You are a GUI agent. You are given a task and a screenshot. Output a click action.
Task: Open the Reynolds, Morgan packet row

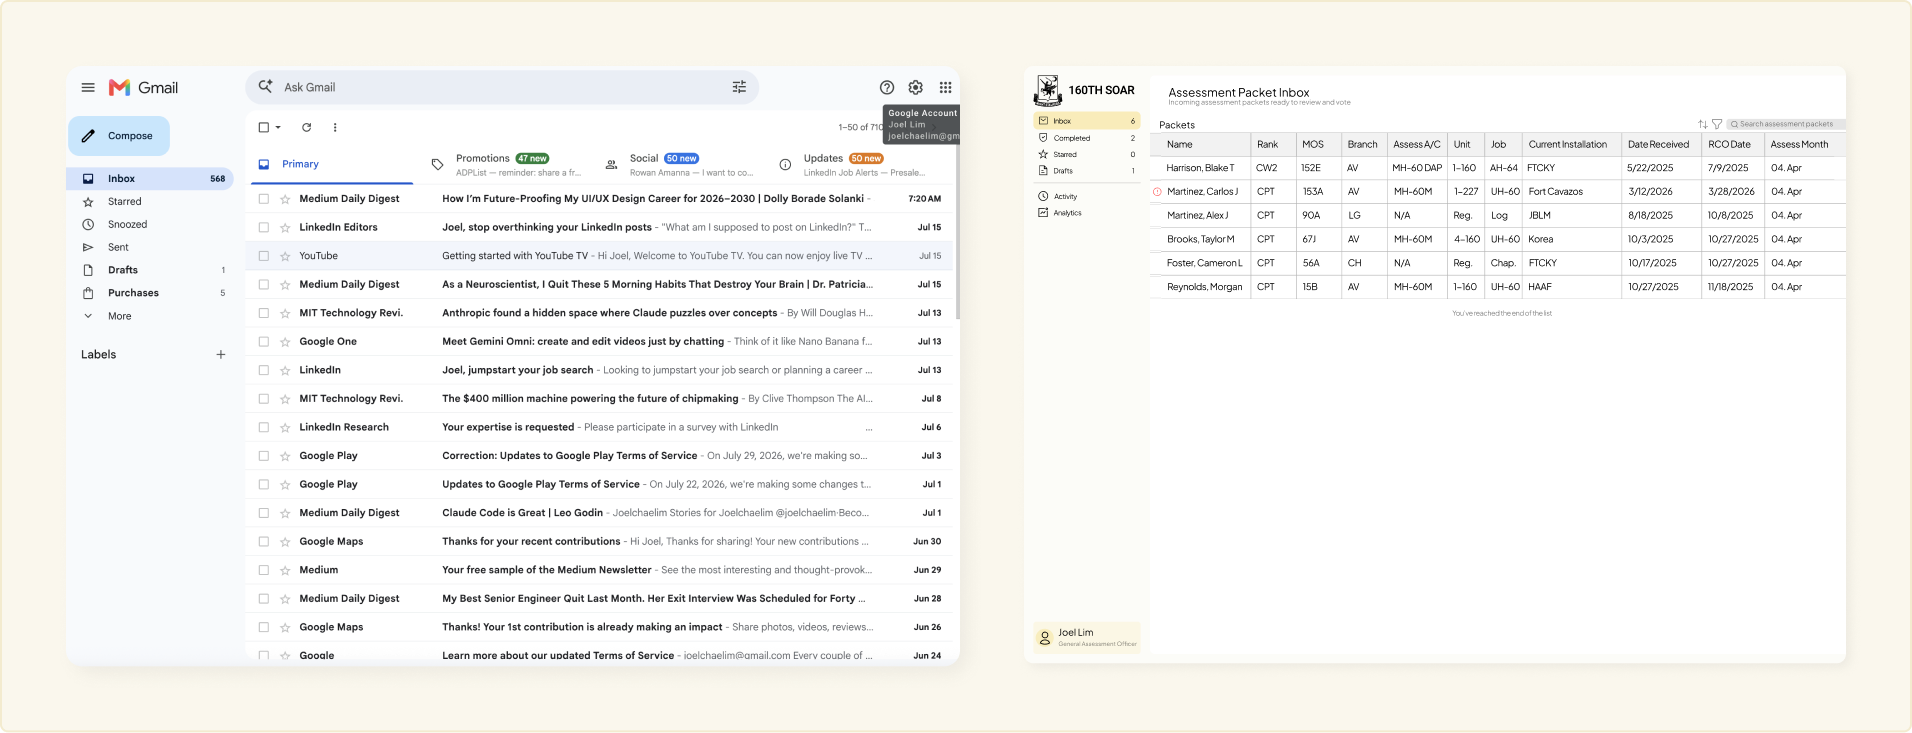click(x=1498, y=287)
